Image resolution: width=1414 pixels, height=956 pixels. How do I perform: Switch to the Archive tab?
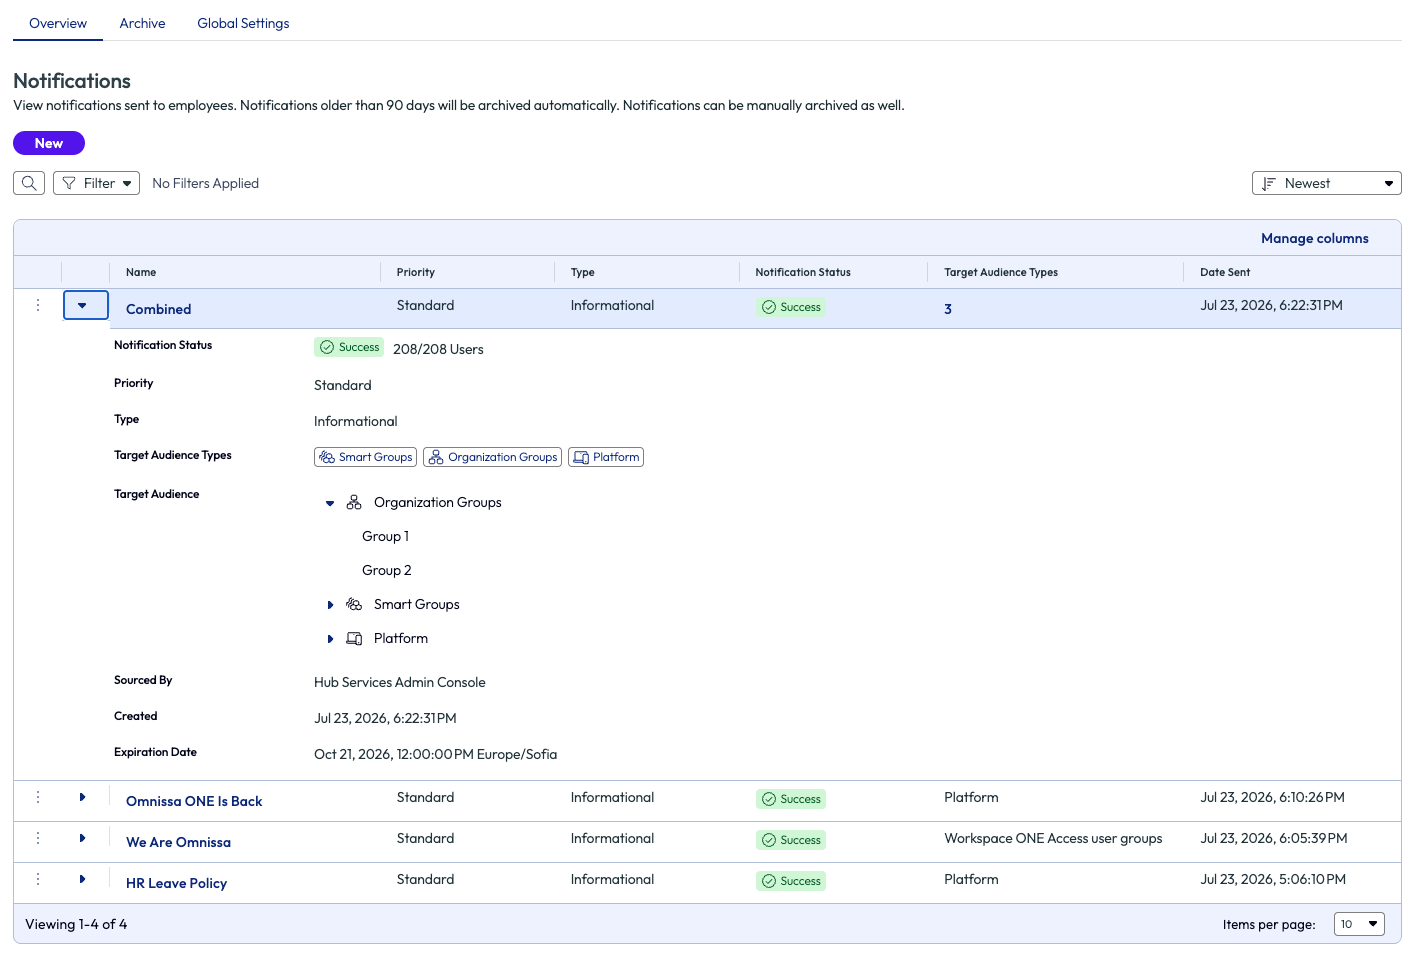click(142, 23)
